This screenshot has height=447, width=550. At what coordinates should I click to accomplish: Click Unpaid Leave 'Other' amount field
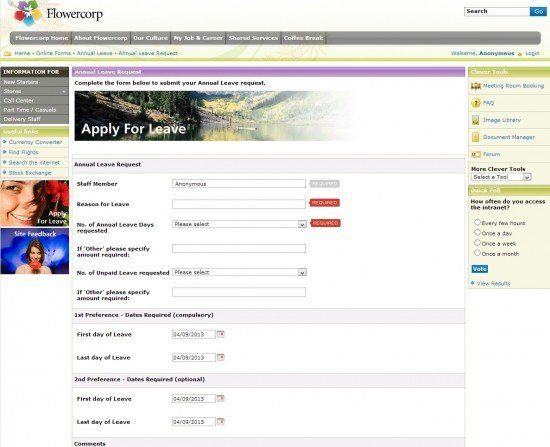[239, 292]
